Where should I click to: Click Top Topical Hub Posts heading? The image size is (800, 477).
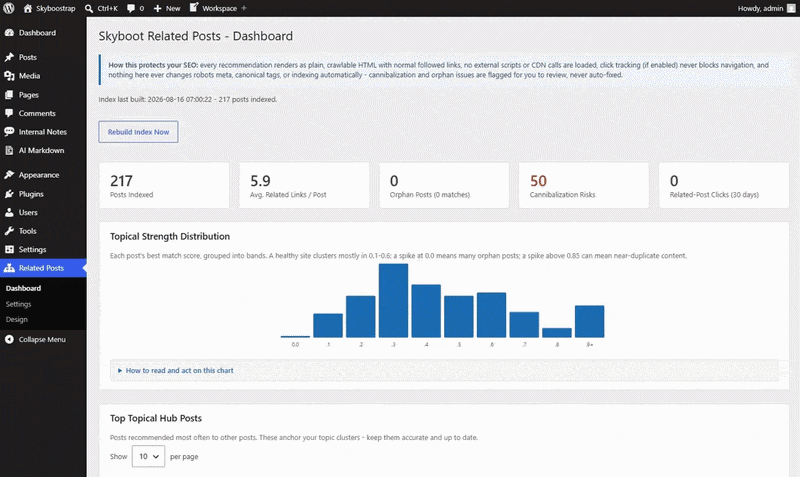(x=156, y=418)
